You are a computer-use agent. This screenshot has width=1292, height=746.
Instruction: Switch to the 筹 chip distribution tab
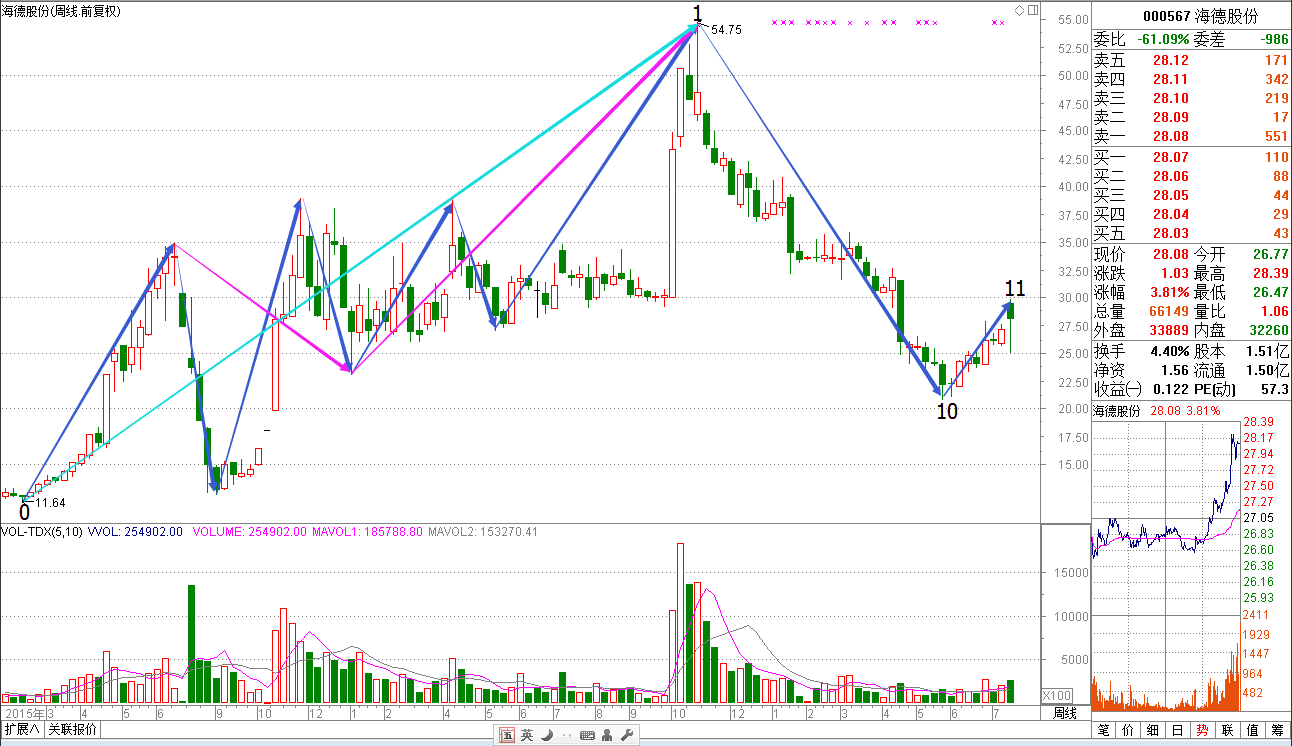click(1278, 730)
